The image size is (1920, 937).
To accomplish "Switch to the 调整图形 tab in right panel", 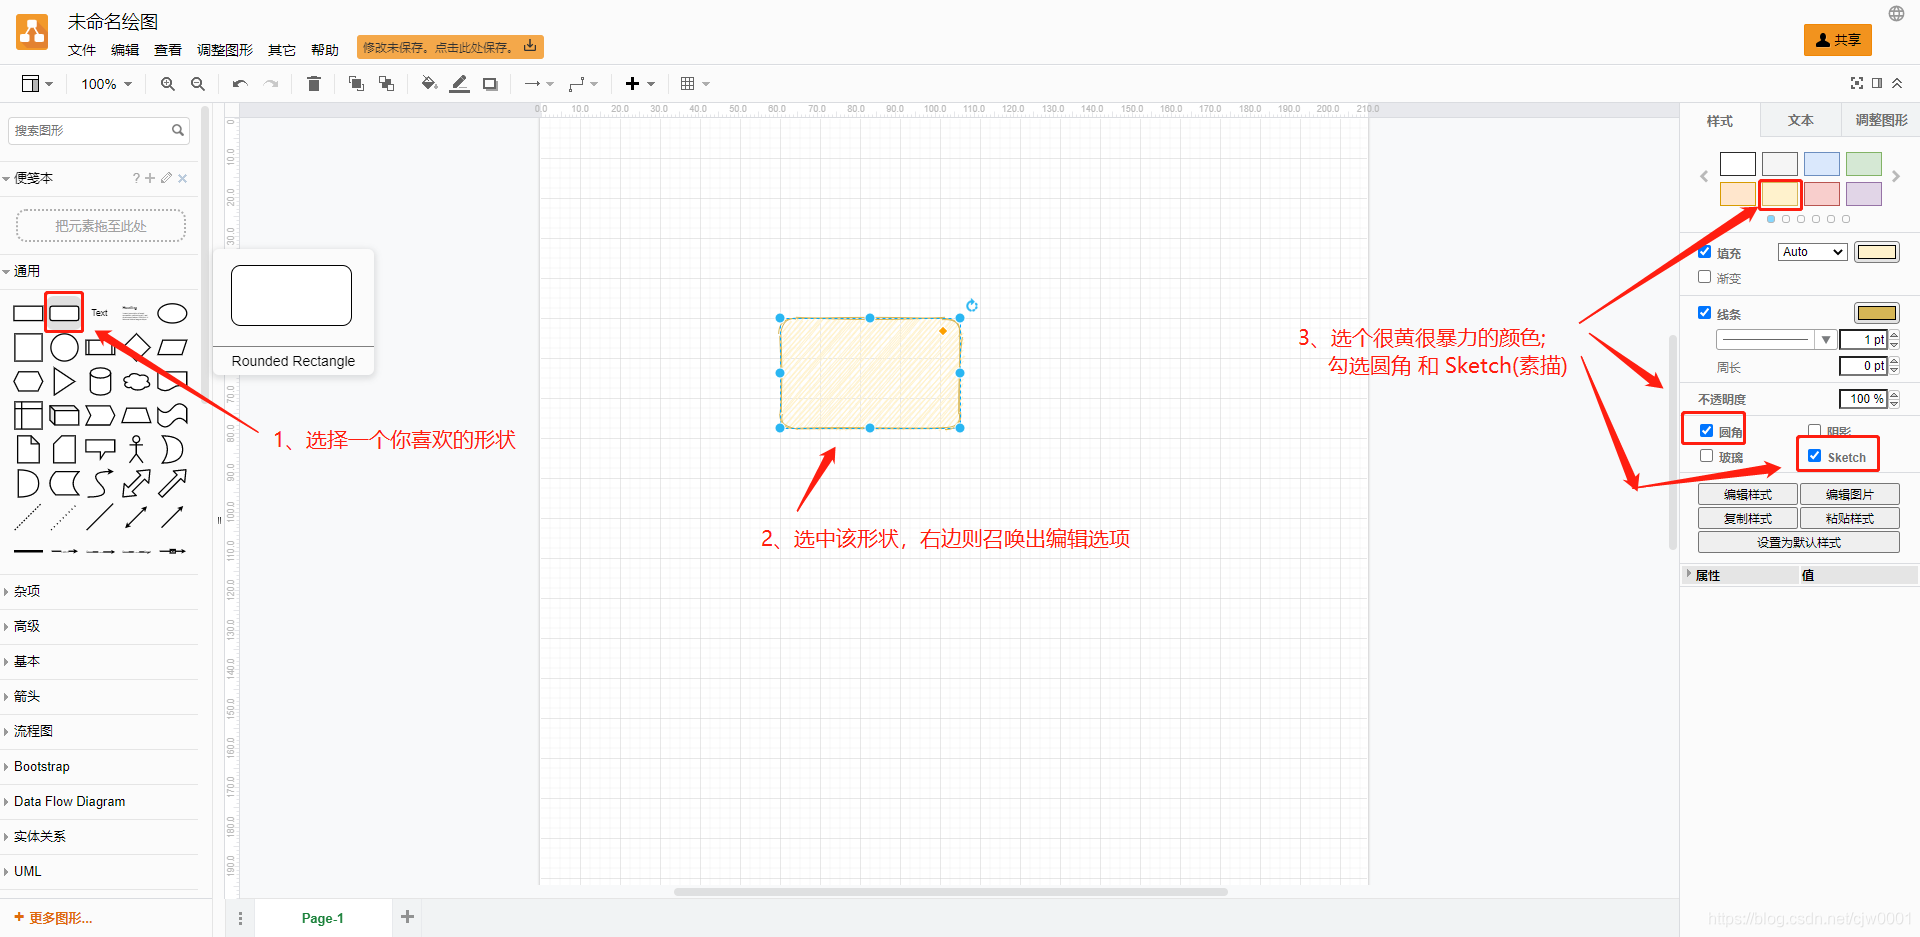I will point(1881,120).
